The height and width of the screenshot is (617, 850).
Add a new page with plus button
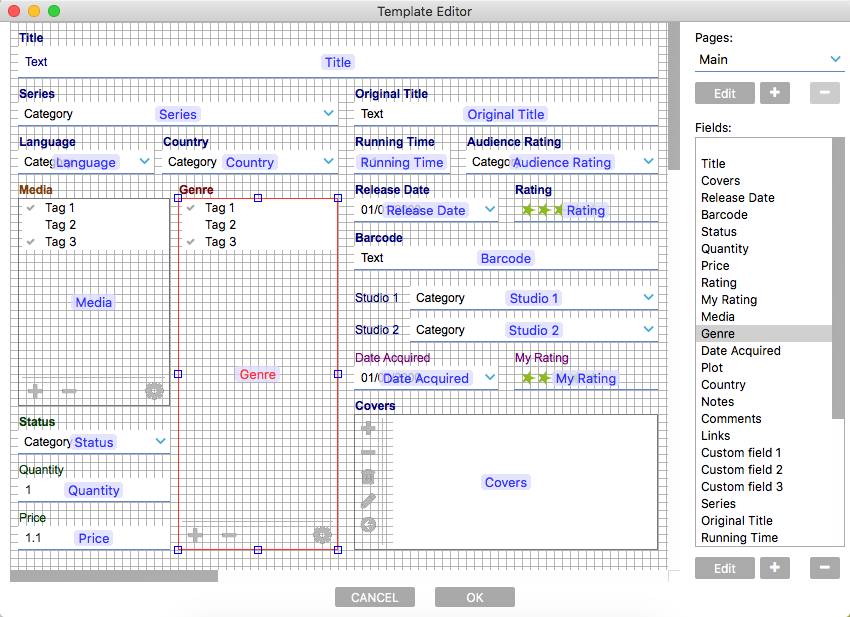775,93
